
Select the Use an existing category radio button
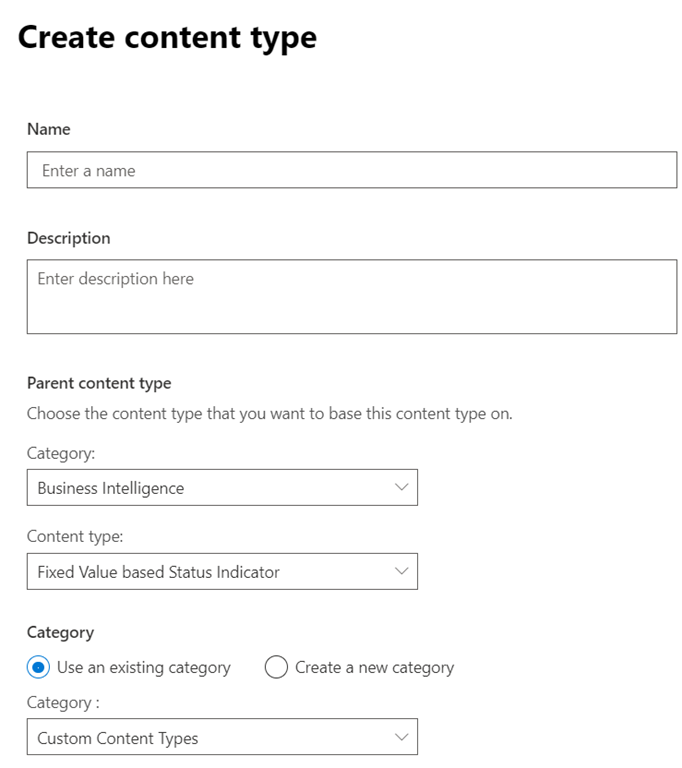coord(39,667)
